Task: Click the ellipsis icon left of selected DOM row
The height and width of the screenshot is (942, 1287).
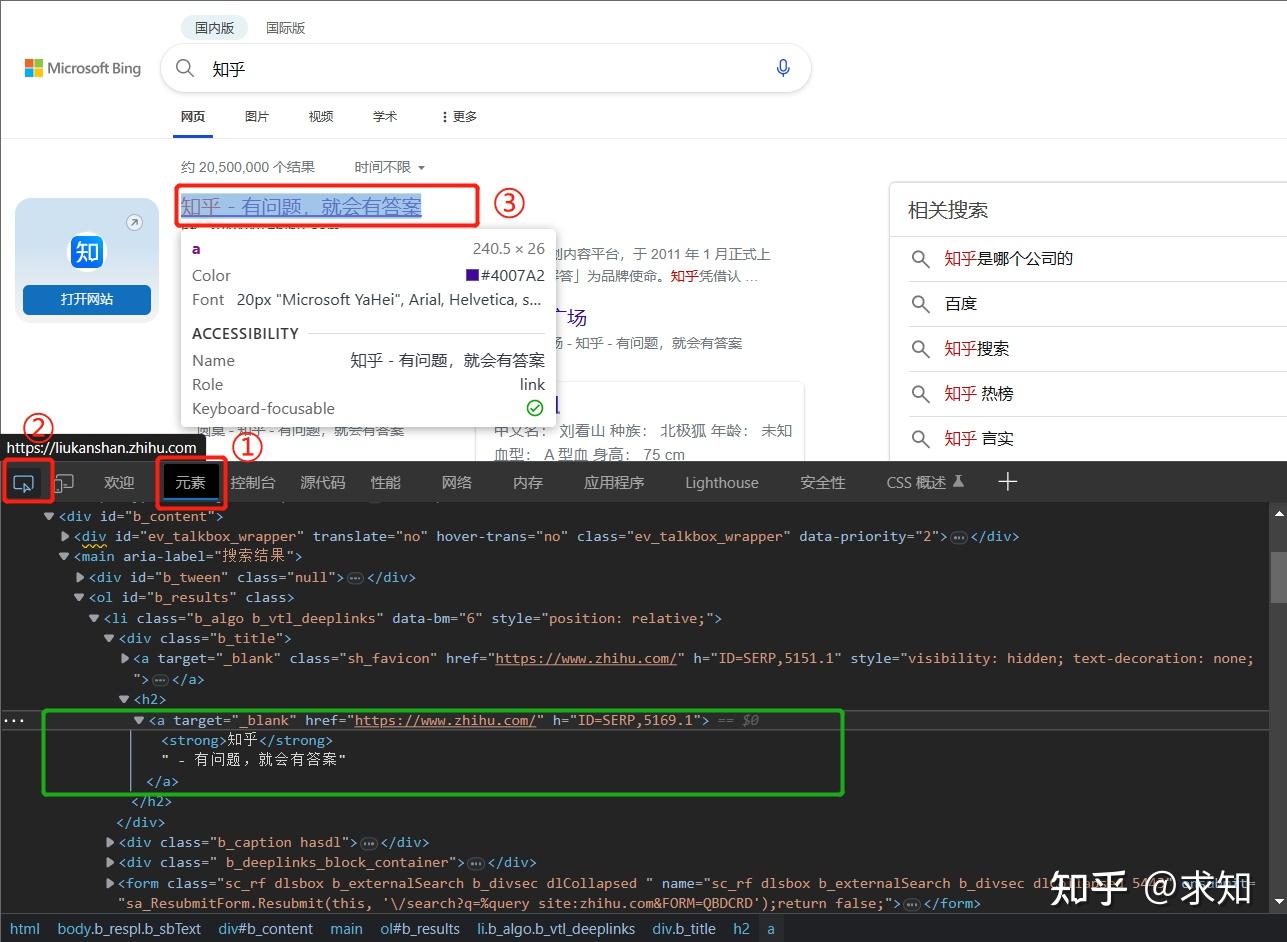Action: point(13,720)
